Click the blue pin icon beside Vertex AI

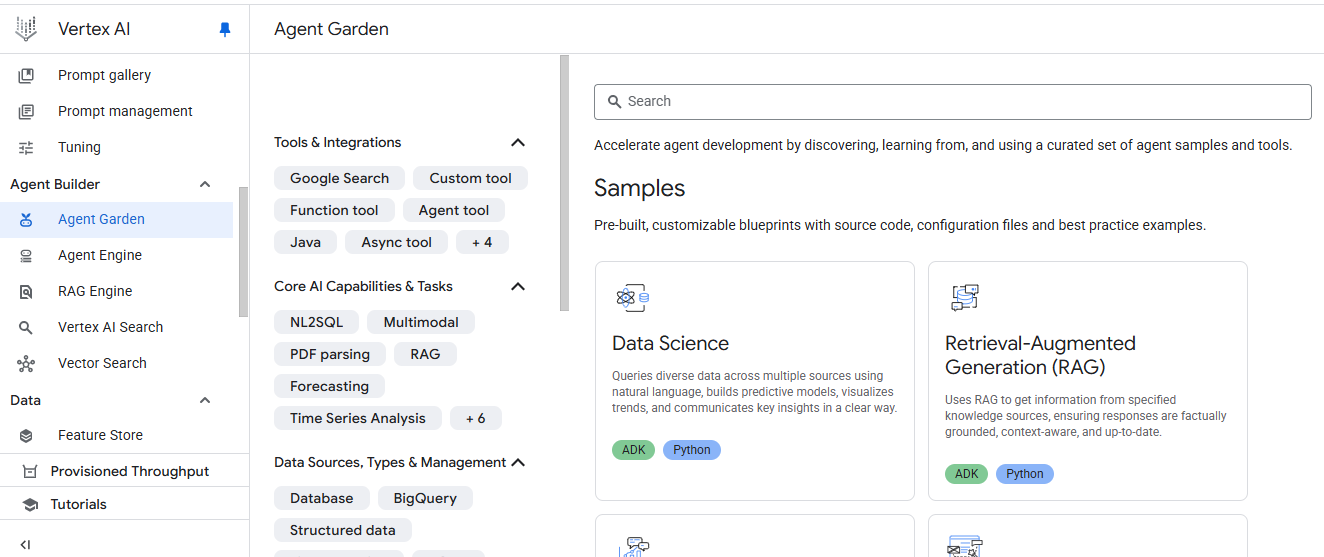225,30
